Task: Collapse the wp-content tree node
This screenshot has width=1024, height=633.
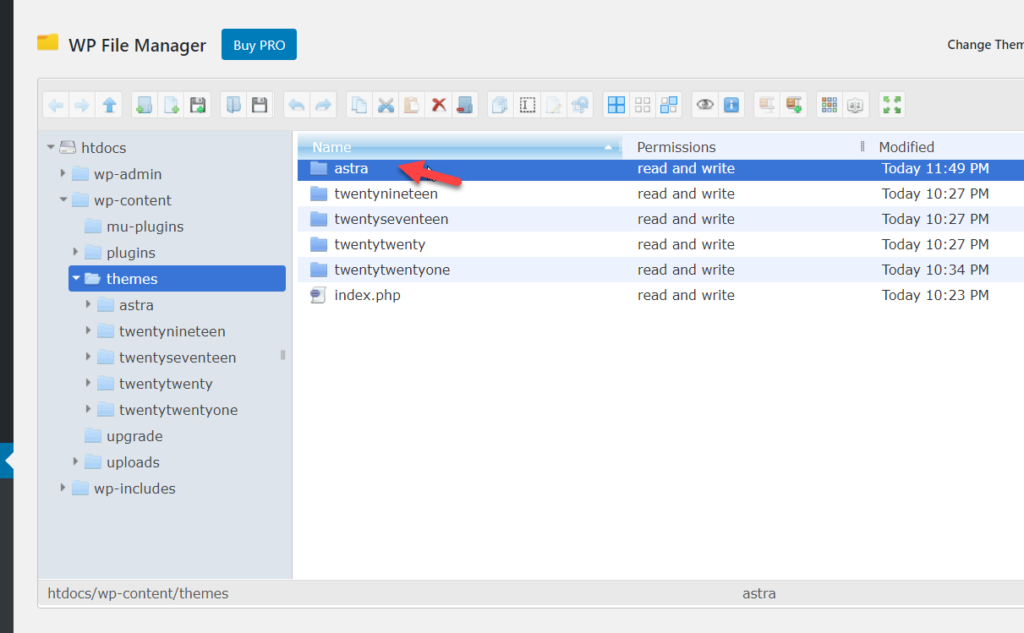Action: (x=63, y=200)
